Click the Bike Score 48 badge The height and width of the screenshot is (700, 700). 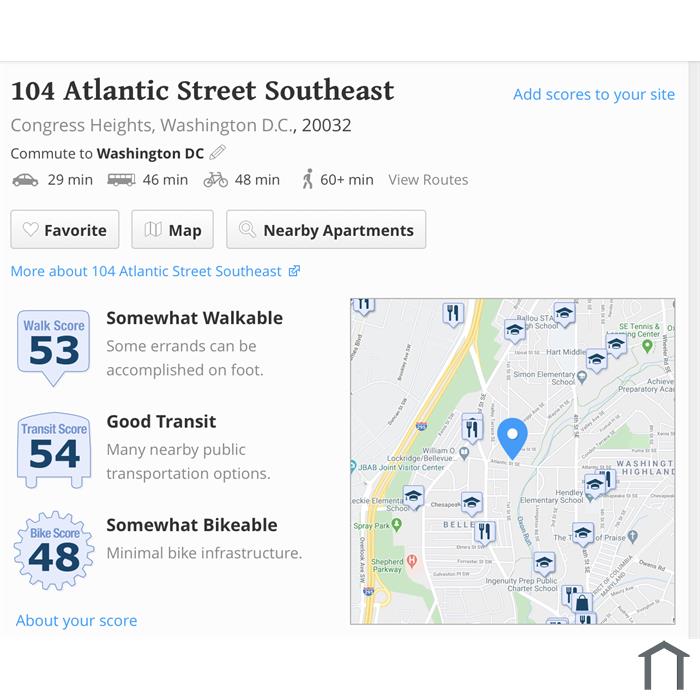point(54,550)
